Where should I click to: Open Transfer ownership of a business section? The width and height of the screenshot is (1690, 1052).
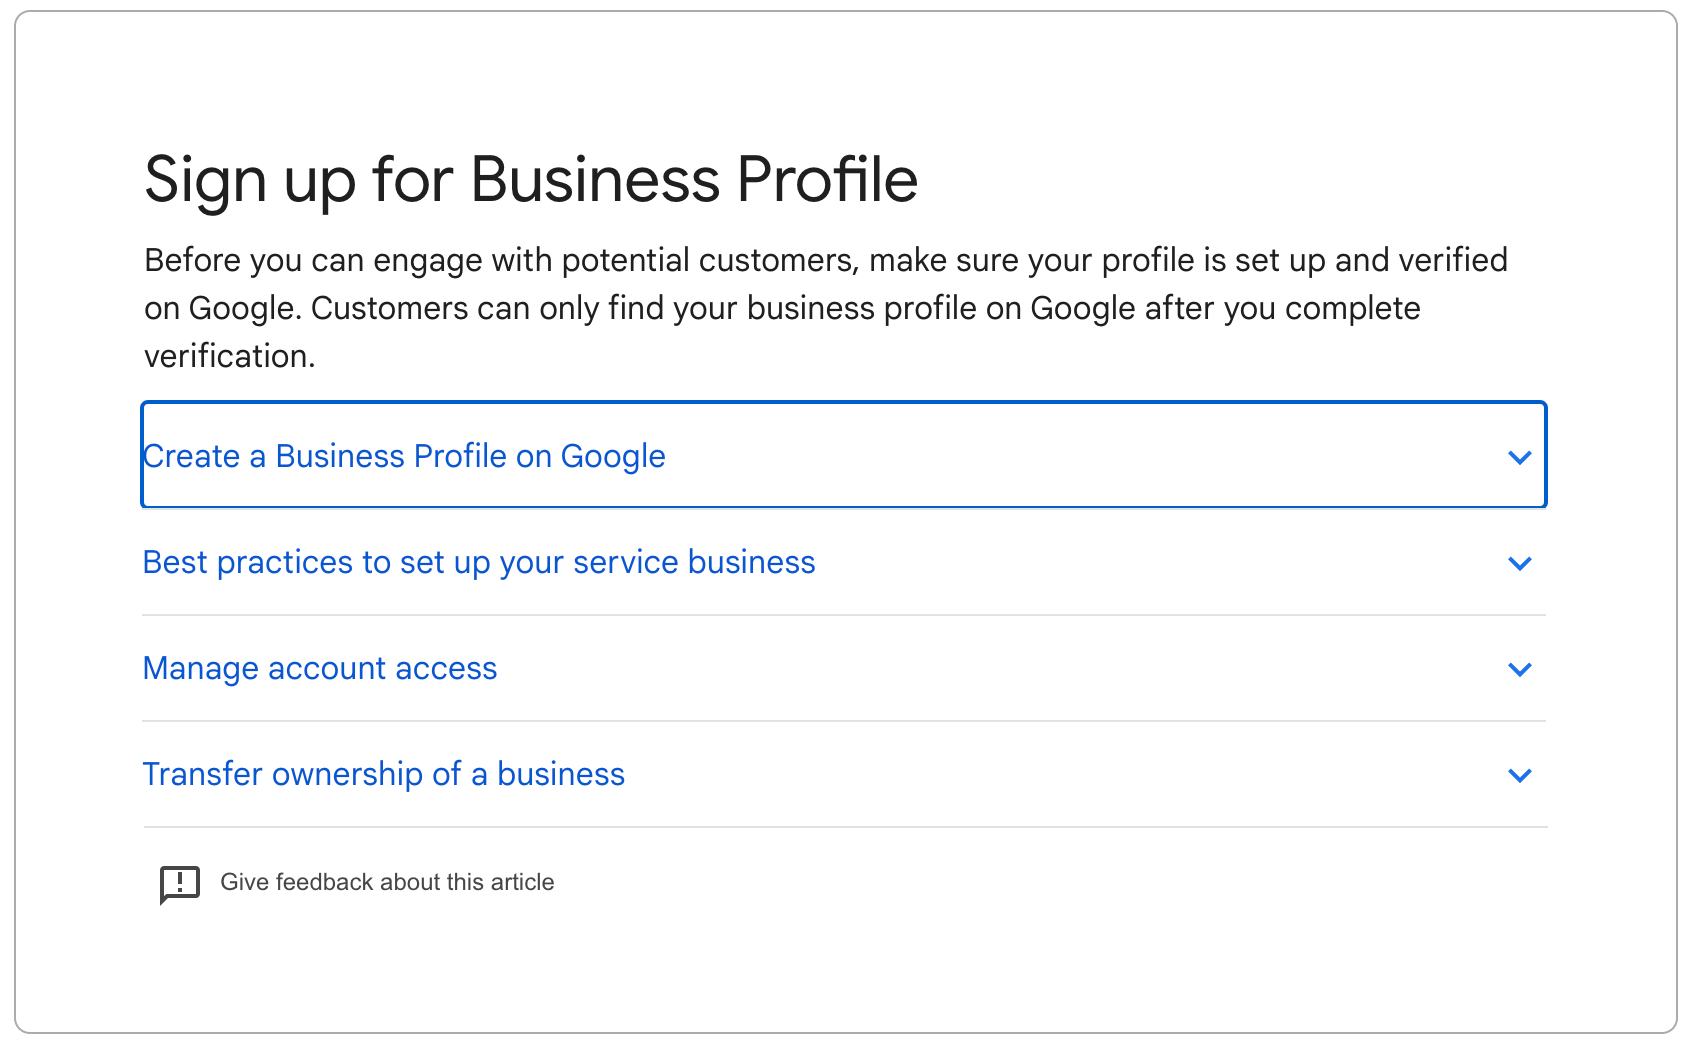383,774
